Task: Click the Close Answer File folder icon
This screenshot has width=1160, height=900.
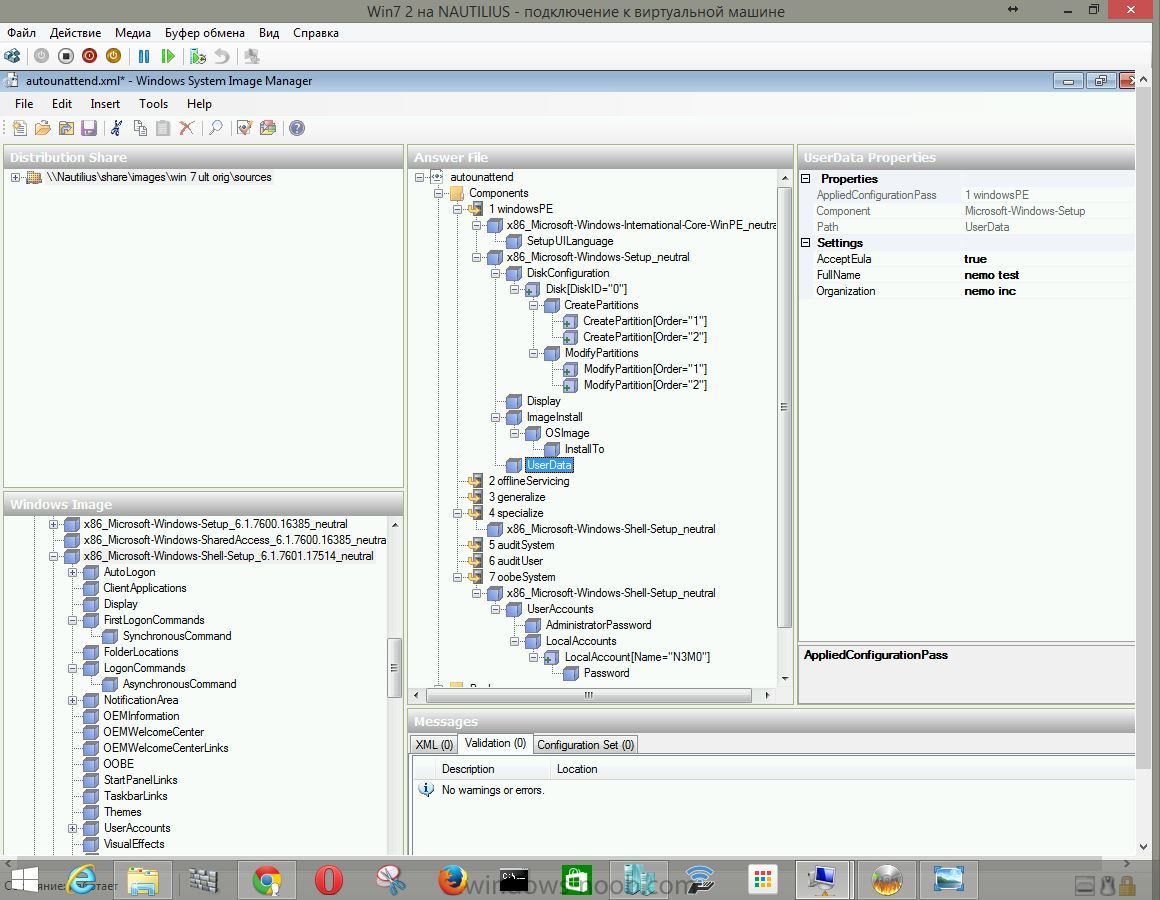Action: click(66, 128)
